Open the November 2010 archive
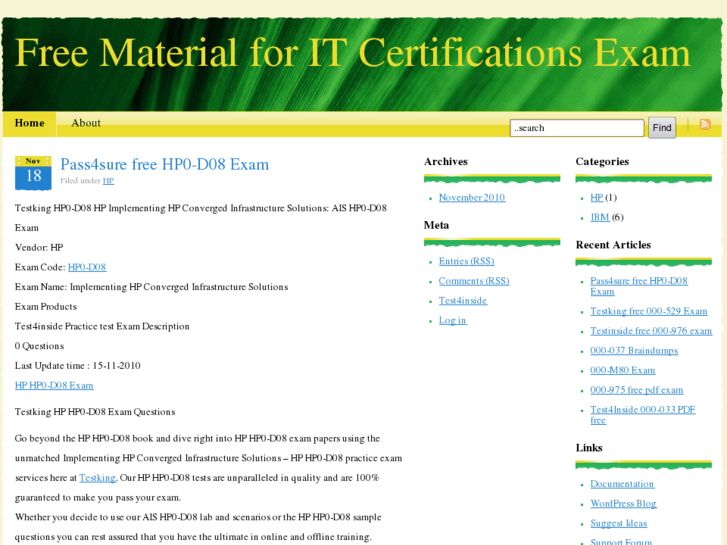Viewport: 727px width, 545px height. (472, 198)
